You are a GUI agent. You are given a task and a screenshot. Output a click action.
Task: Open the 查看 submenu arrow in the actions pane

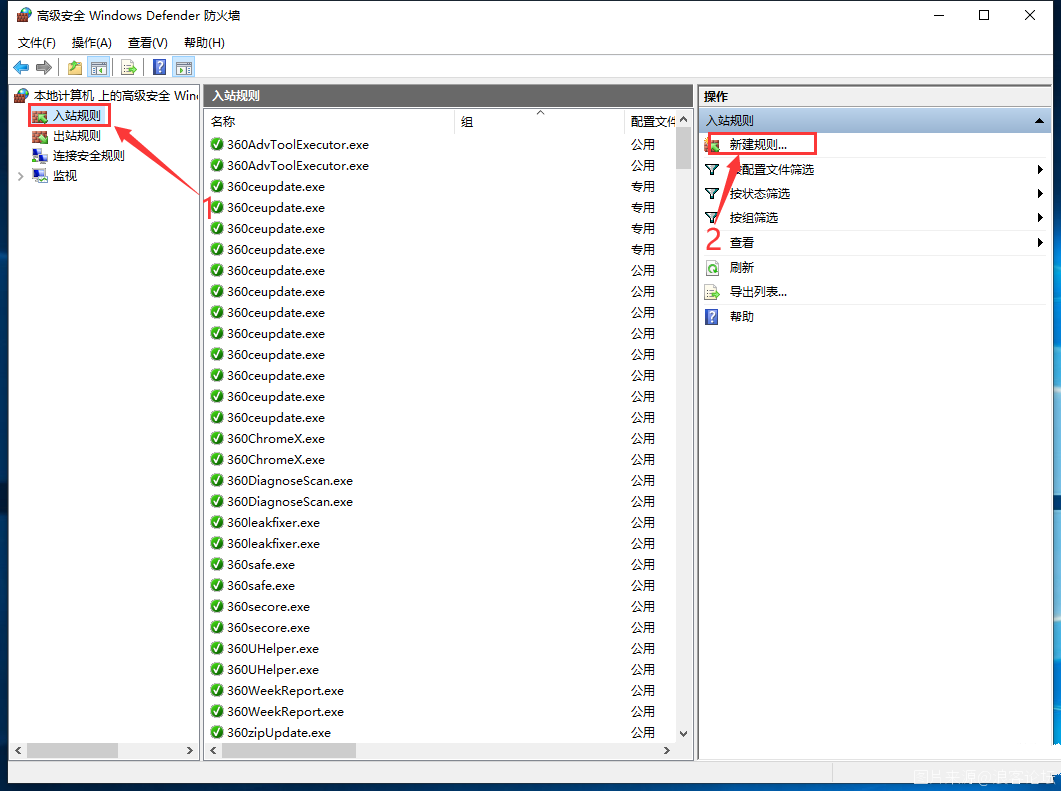click(x=1040, y=242)
